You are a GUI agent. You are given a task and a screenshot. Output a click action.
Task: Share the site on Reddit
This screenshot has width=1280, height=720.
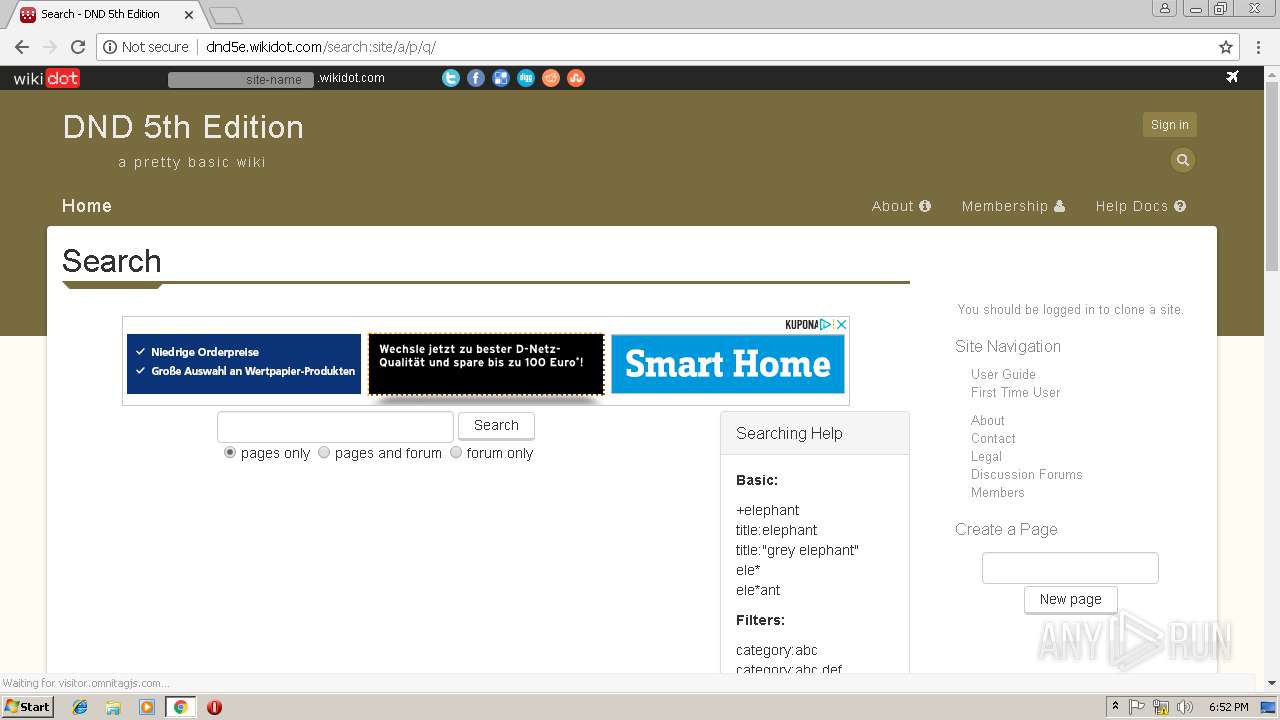[551, 78]
